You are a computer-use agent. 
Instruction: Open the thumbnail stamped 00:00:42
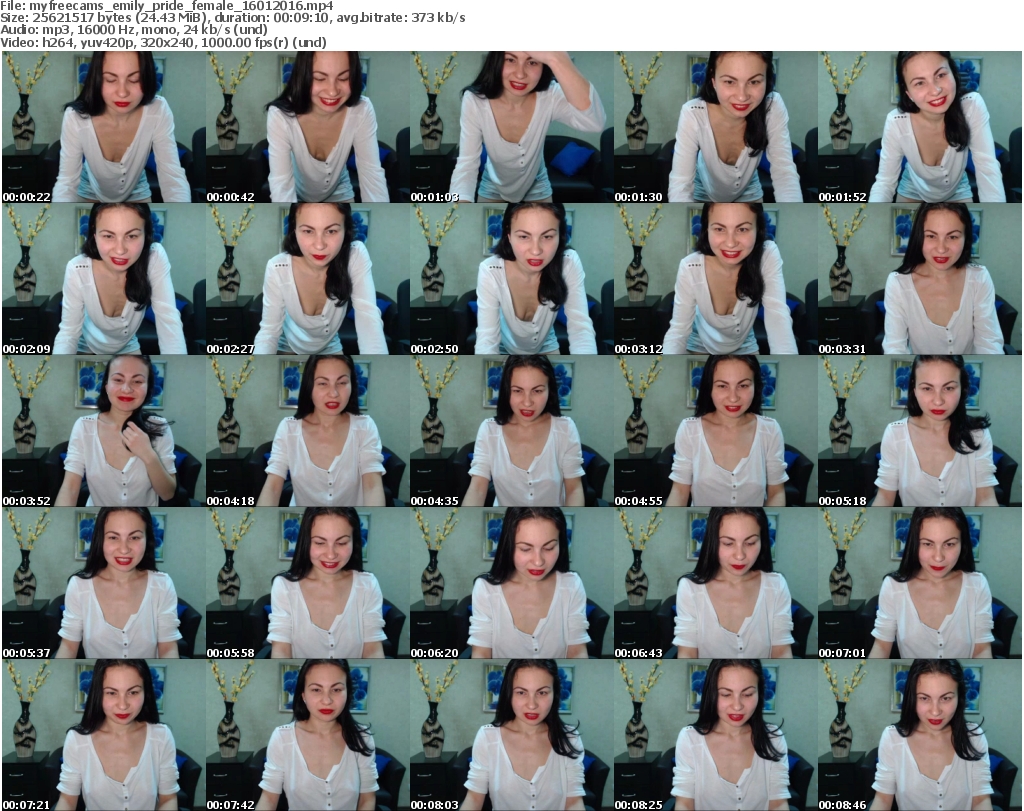pyautogui.click(x=307, y=127)
